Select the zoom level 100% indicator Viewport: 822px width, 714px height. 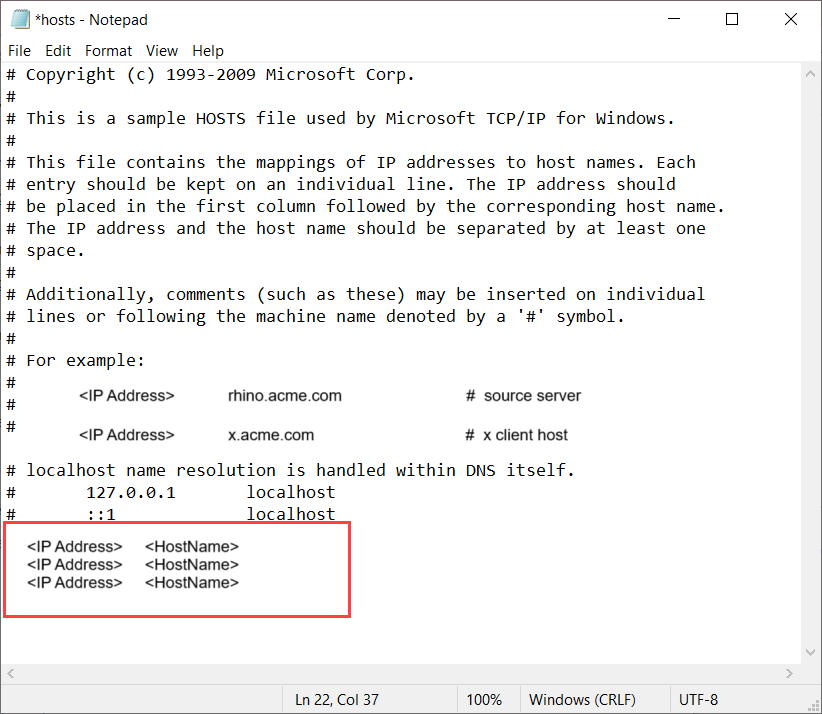486,699
